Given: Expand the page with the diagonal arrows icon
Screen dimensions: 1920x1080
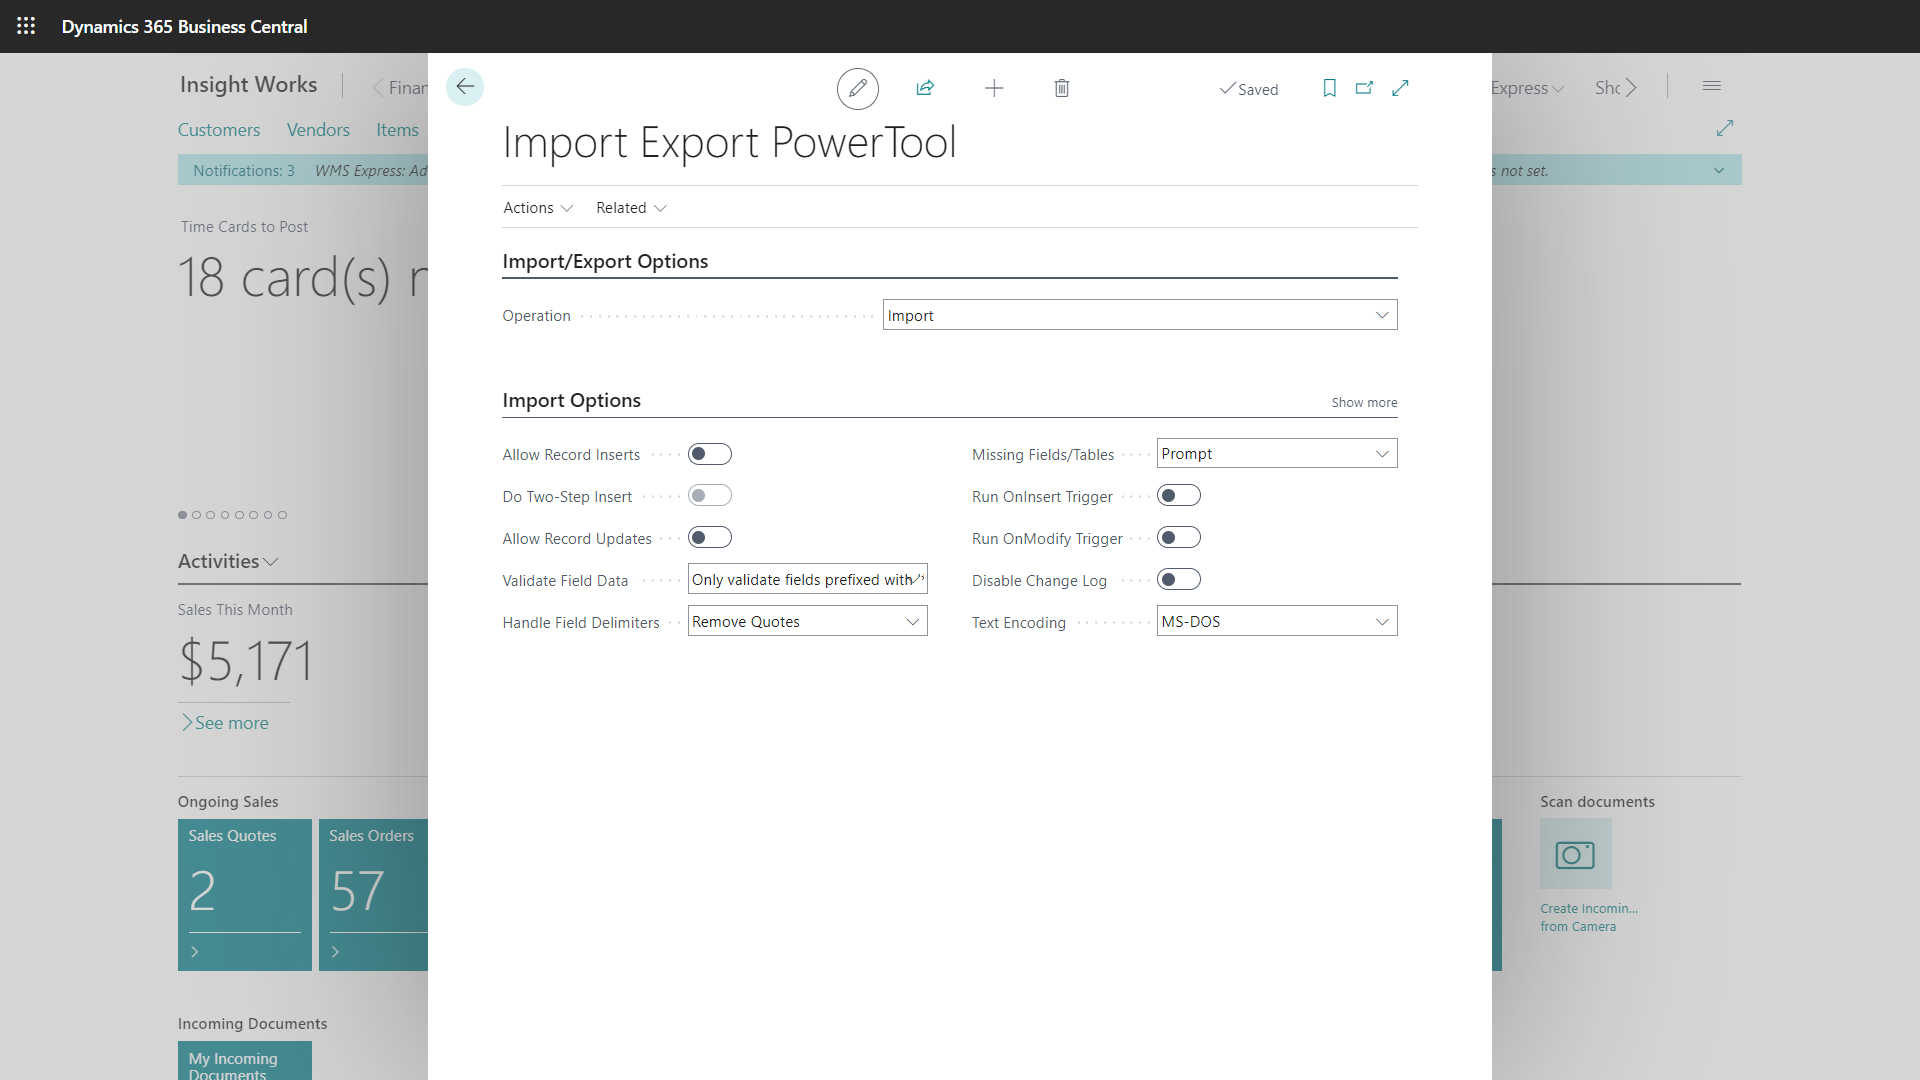Looking at the screenshot, I should (1400, 88).
